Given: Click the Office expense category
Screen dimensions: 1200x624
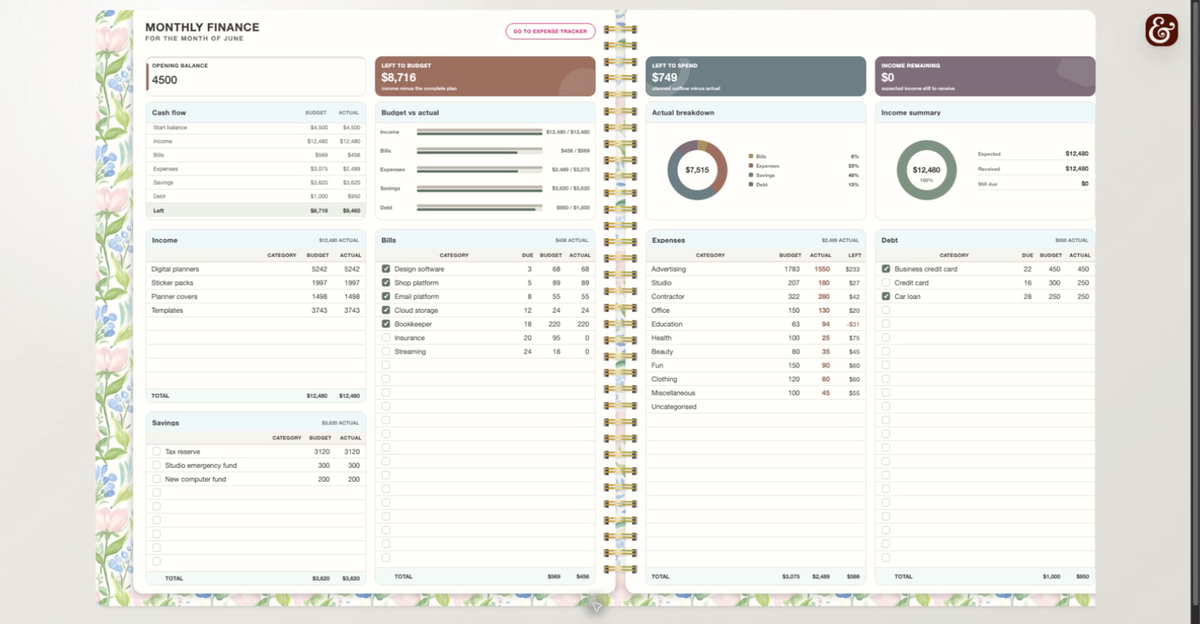Looking at the screenshot, I should (x=660, y=310).
